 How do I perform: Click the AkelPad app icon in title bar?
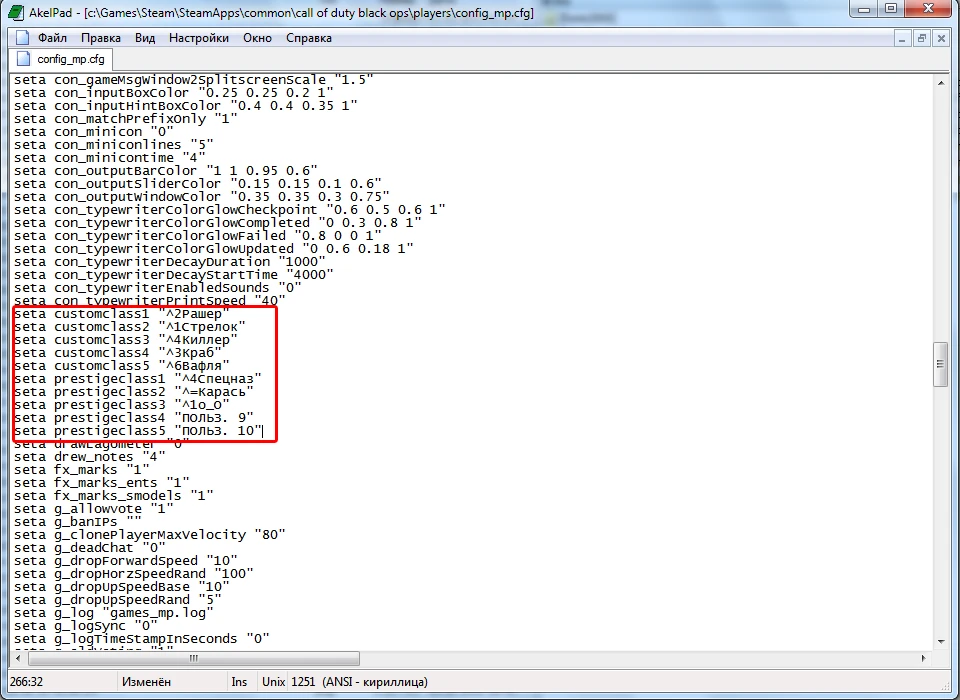[x=17, y=12]
